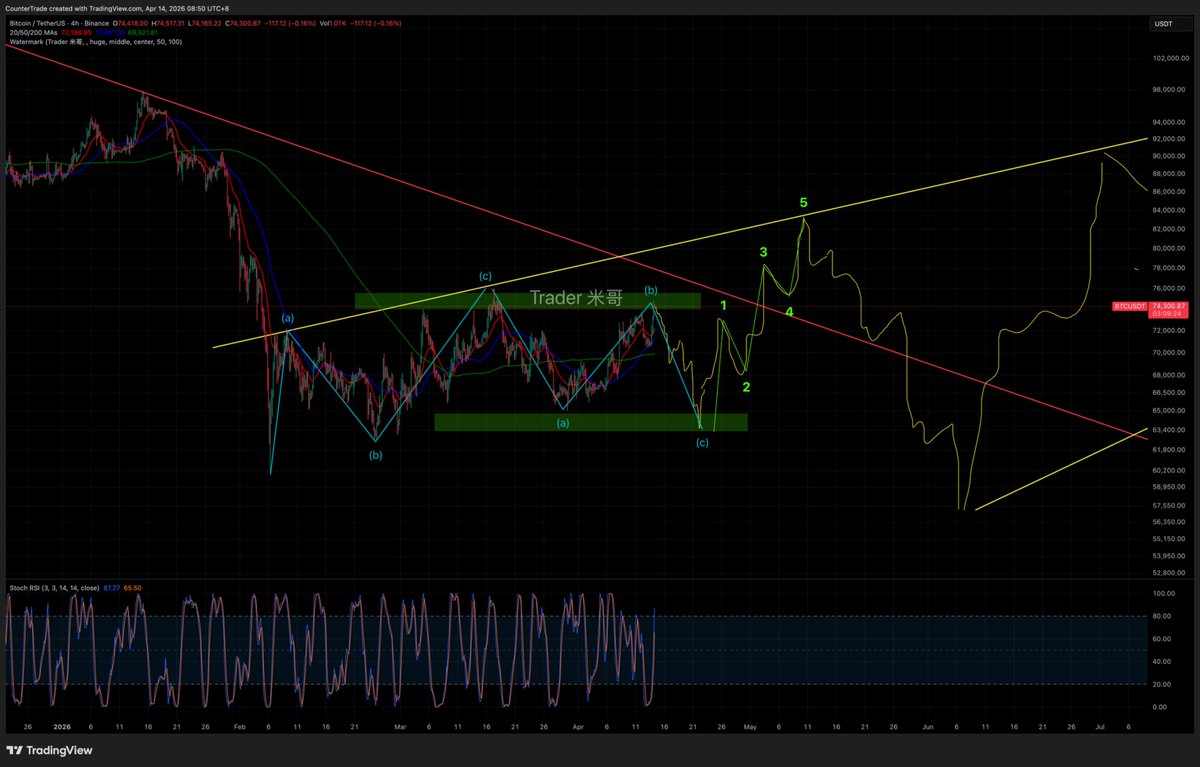Click the Stoch RSI indicator legend

(x=54, y=588)
